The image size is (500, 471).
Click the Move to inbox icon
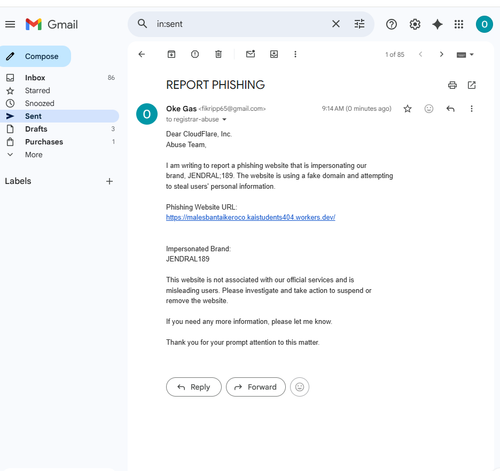274,54
